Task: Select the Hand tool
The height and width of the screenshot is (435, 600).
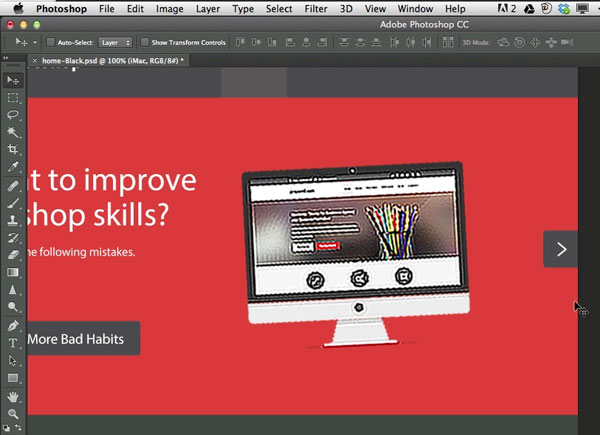Action: click(13, 396)
